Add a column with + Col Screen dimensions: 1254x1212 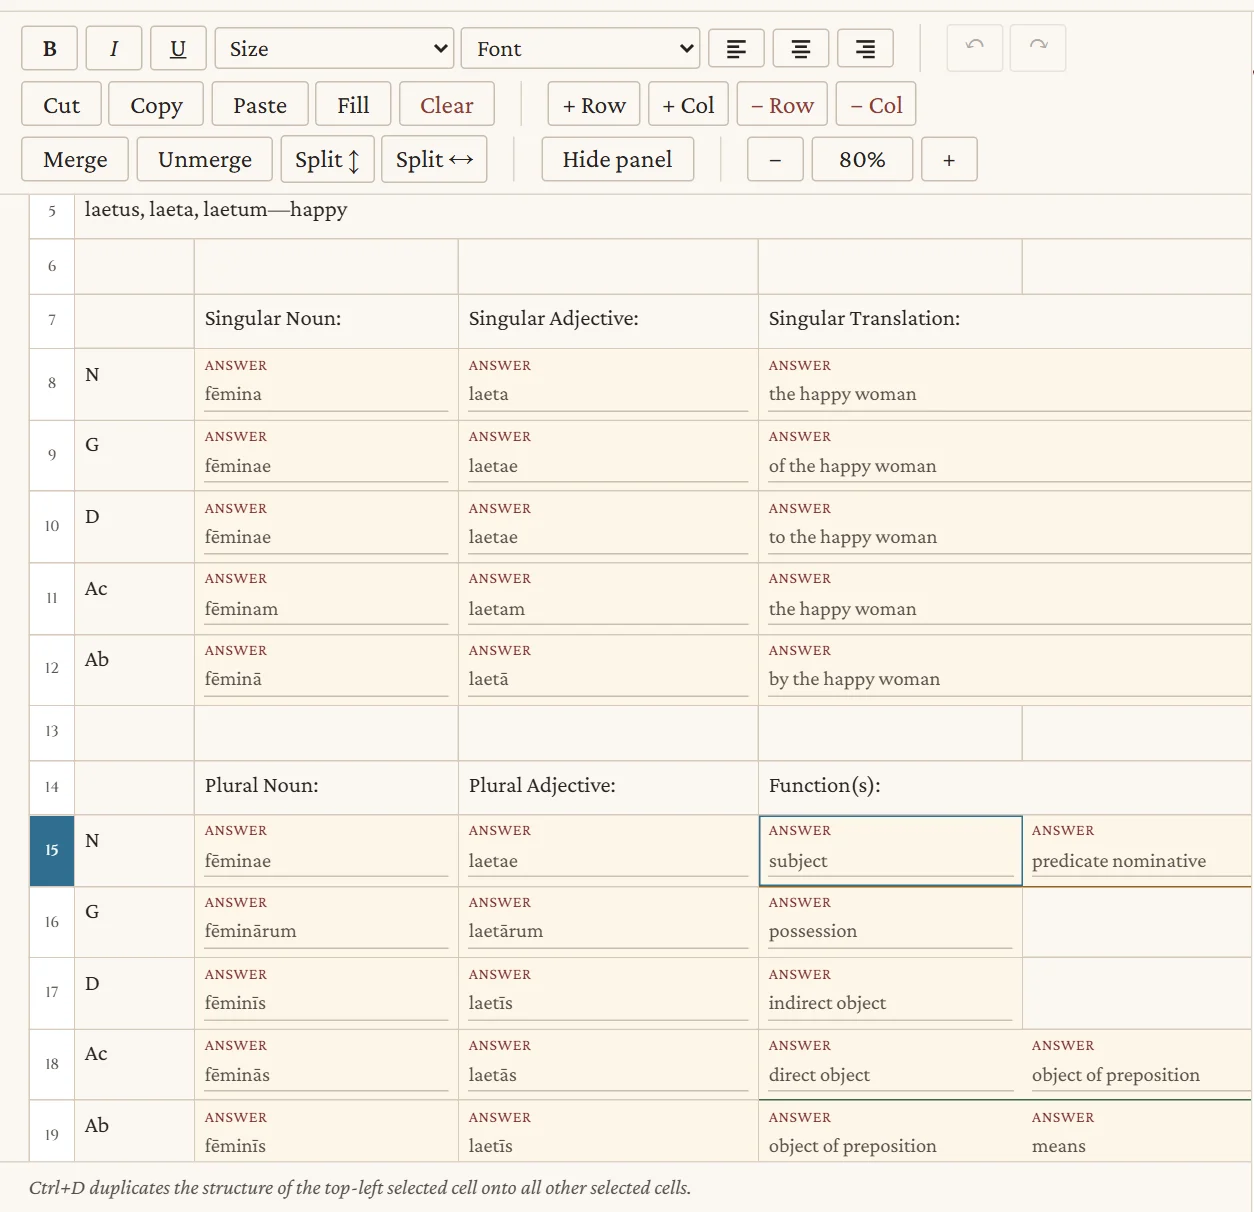(688, 105)
